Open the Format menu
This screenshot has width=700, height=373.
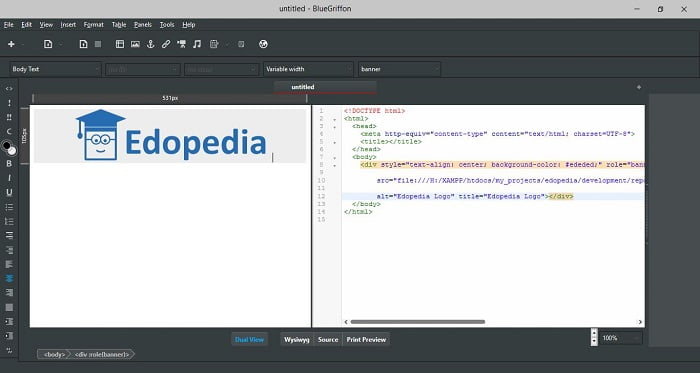point(94,25)
